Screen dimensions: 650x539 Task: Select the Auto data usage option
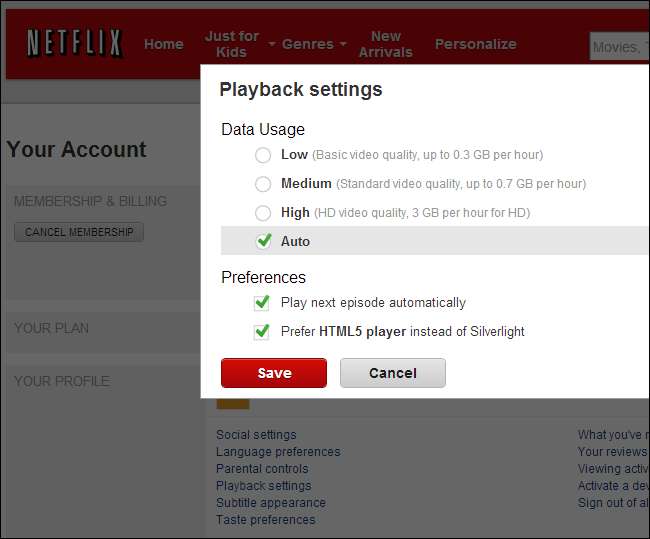coord(264,241)
